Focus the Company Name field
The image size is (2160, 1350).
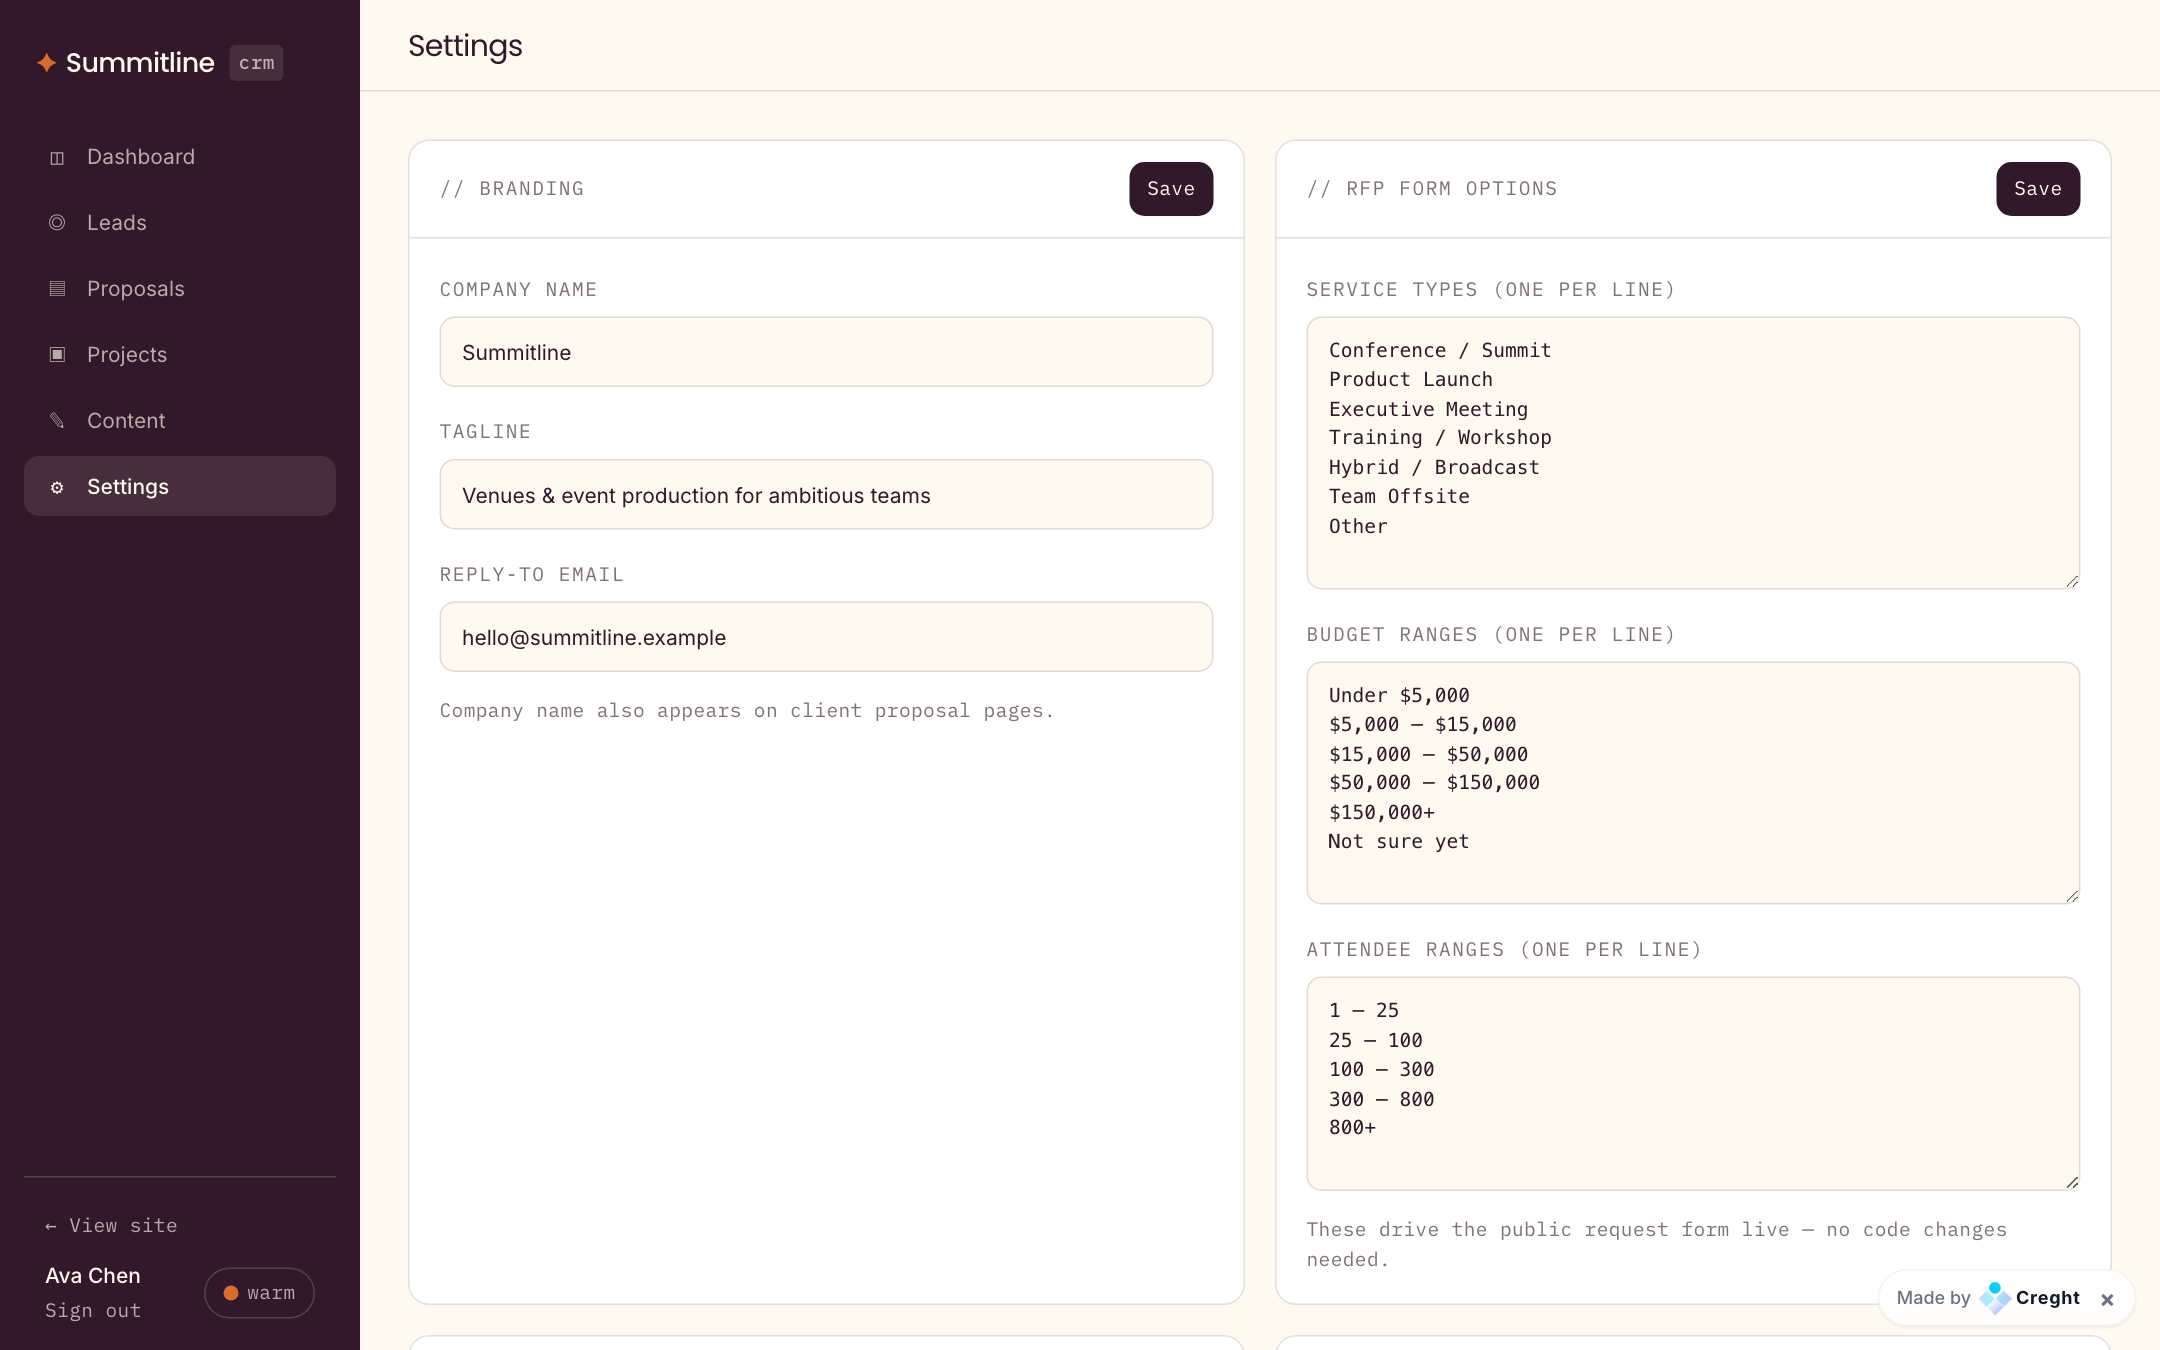pos(826,352)
